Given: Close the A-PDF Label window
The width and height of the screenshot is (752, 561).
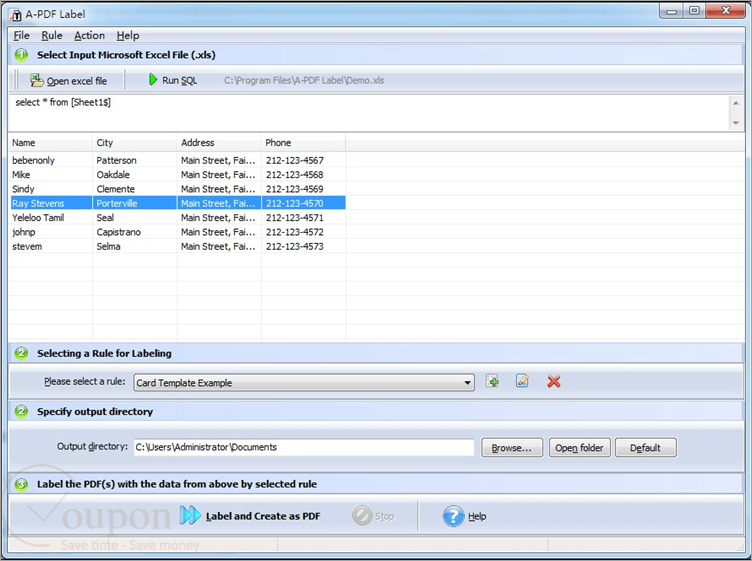Looking at the screenshot, I should [725, 11].
